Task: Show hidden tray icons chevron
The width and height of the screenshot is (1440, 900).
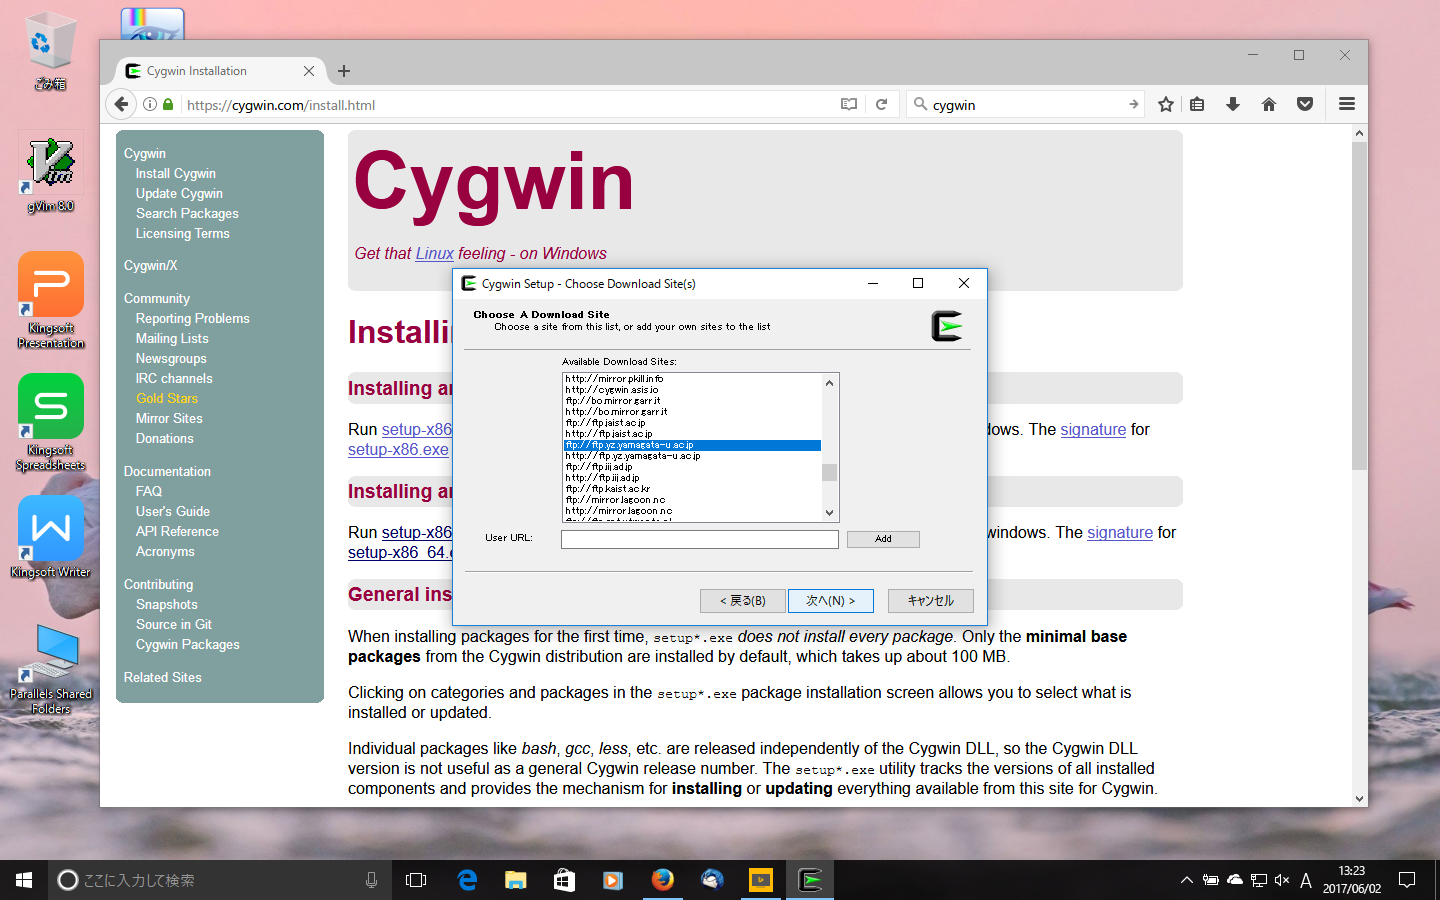Action: click(x=1186, y=880)
